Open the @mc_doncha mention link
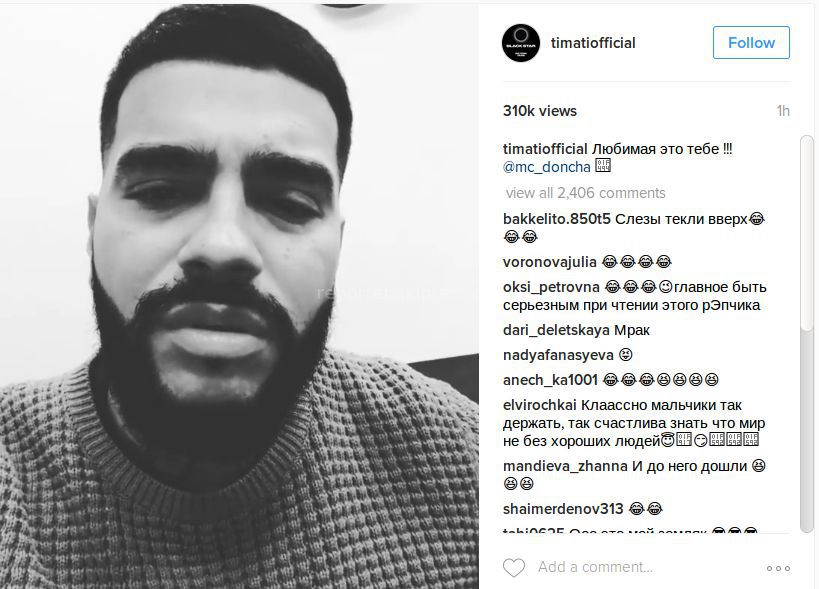This screenshot has width=819, height=589. [546, 167]
